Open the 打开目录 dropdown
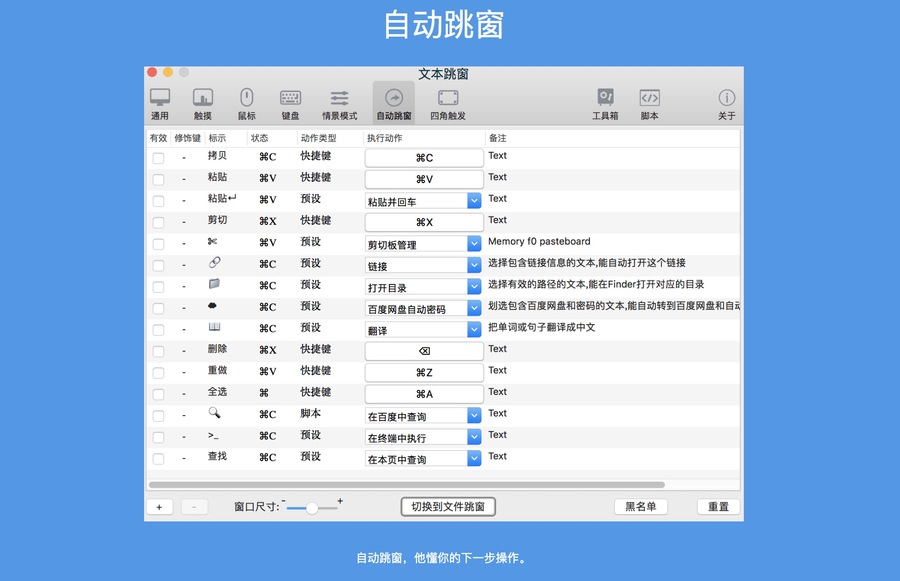 point(474,286)
